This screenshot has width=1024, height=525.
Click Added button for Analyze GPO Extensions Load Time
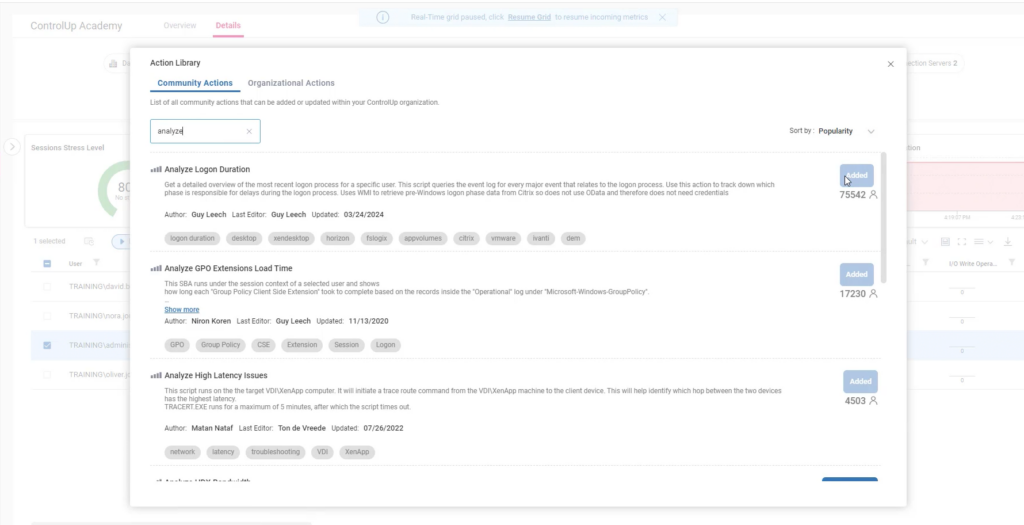click(x=856, y=274)
